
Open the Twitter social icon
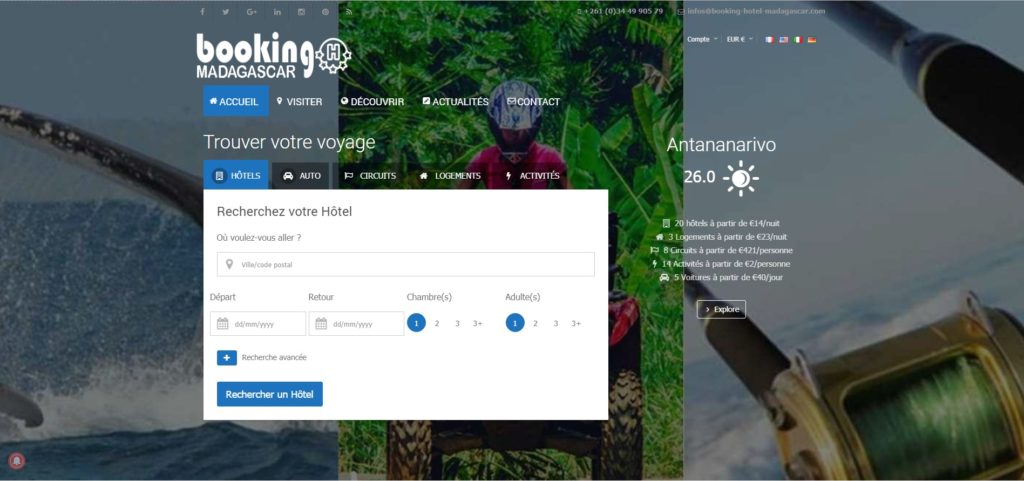click(226, 12)
